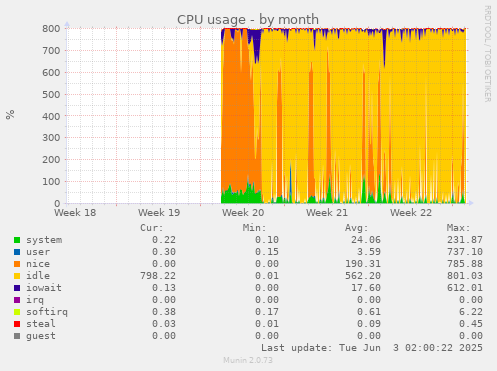
Task: Click the '%' y-axis unit label
Action: 10,114
